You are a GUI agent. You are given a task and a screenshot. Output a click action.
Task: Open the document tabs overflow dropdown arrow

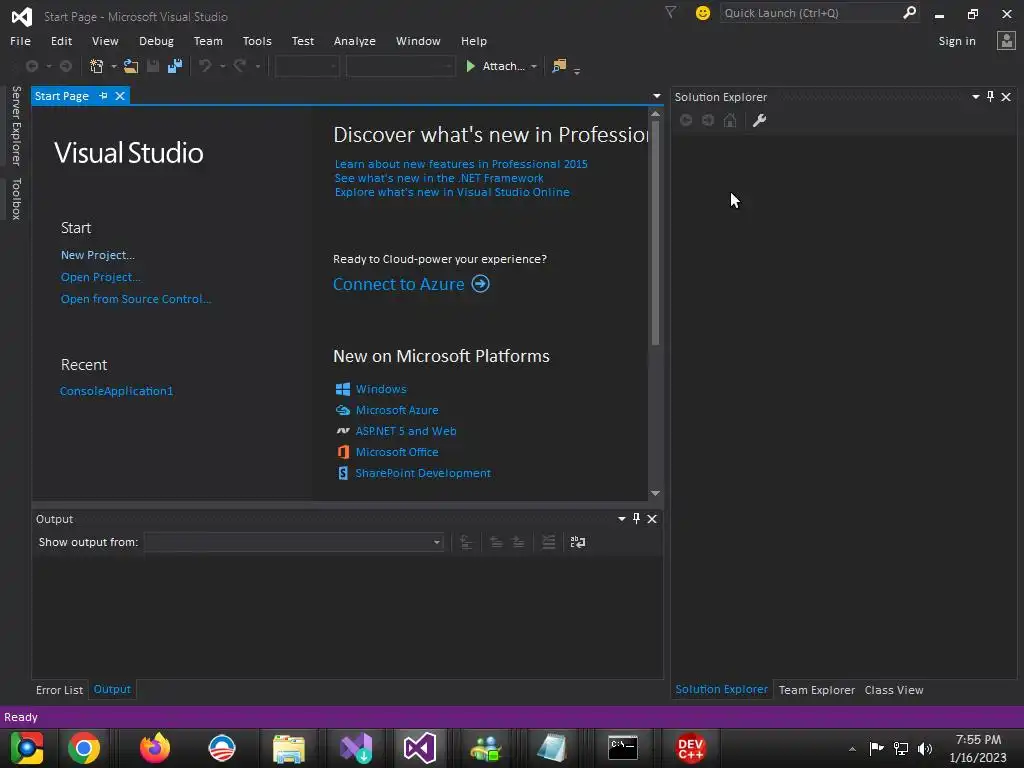(x=656, y=96)
